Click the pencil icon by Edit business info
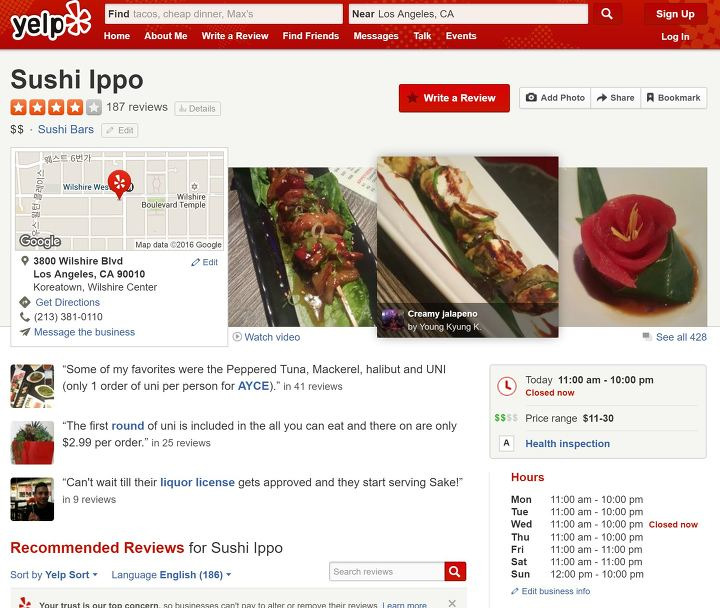This screenshot has width=720, height=608. pos(515,591)
